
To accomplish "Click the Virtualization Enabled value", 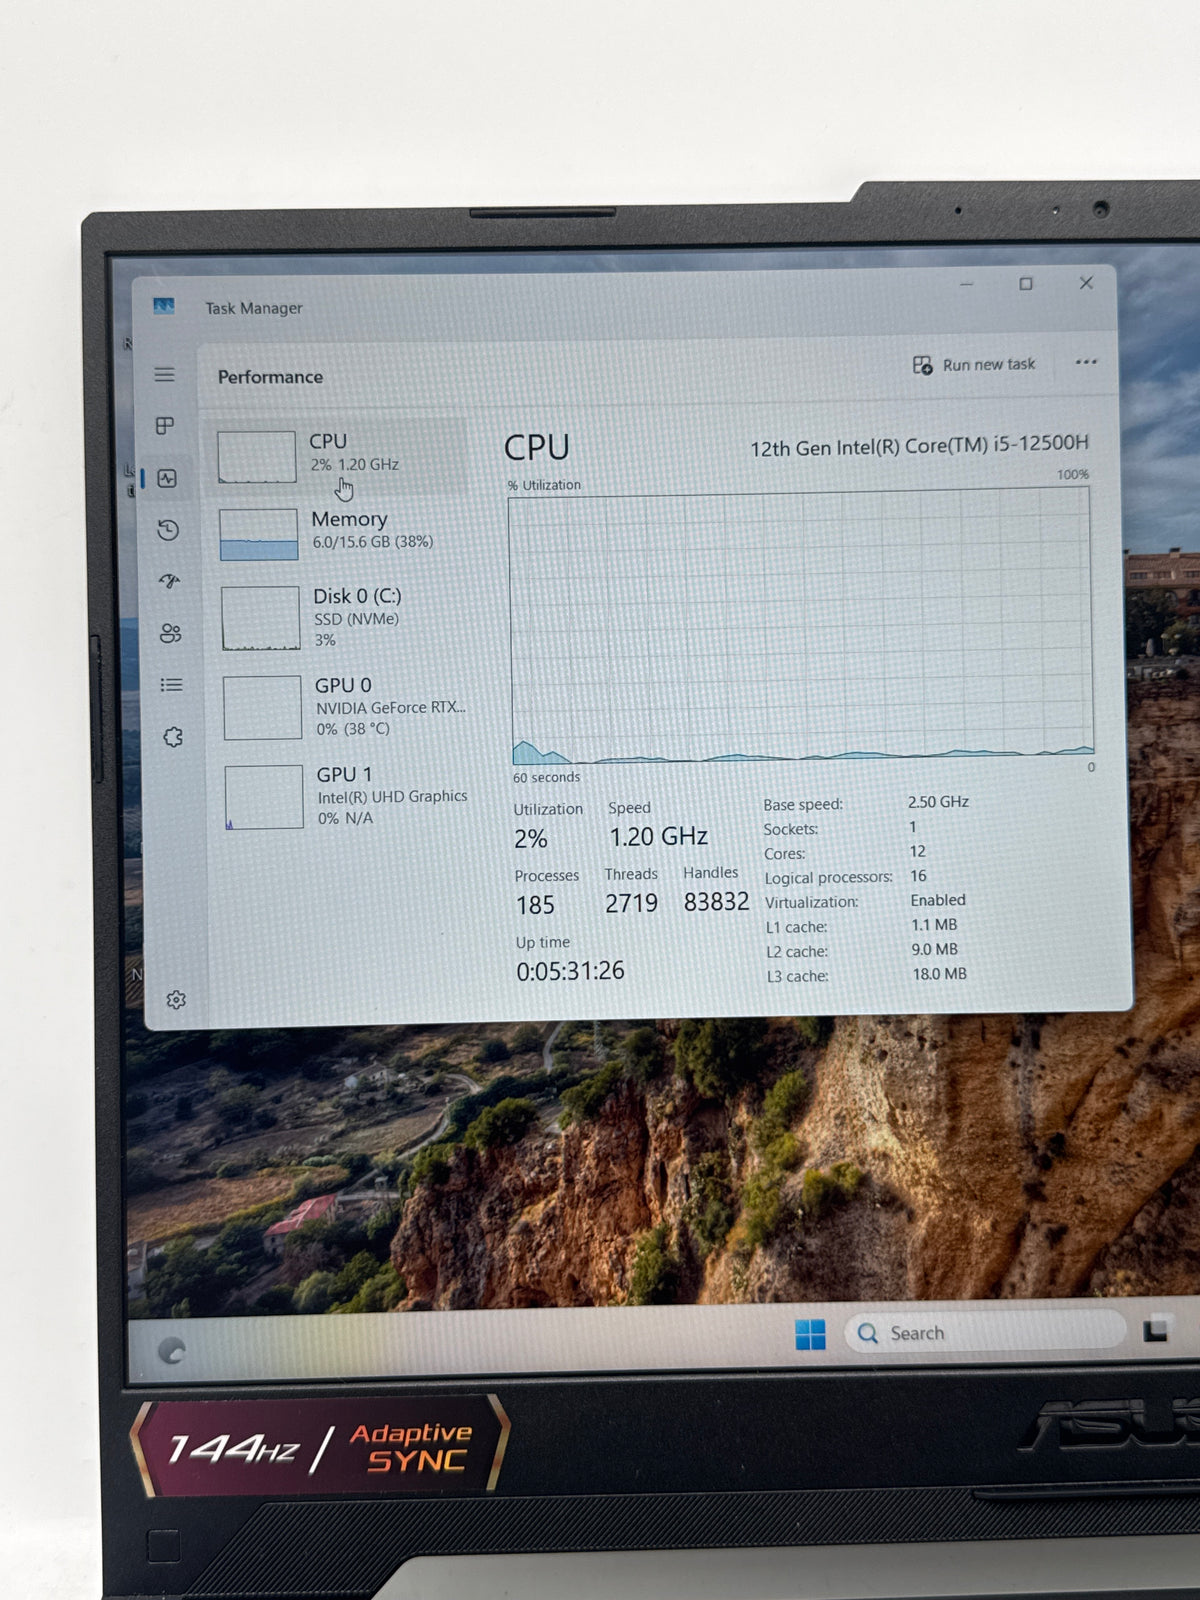I will point(938,900).
